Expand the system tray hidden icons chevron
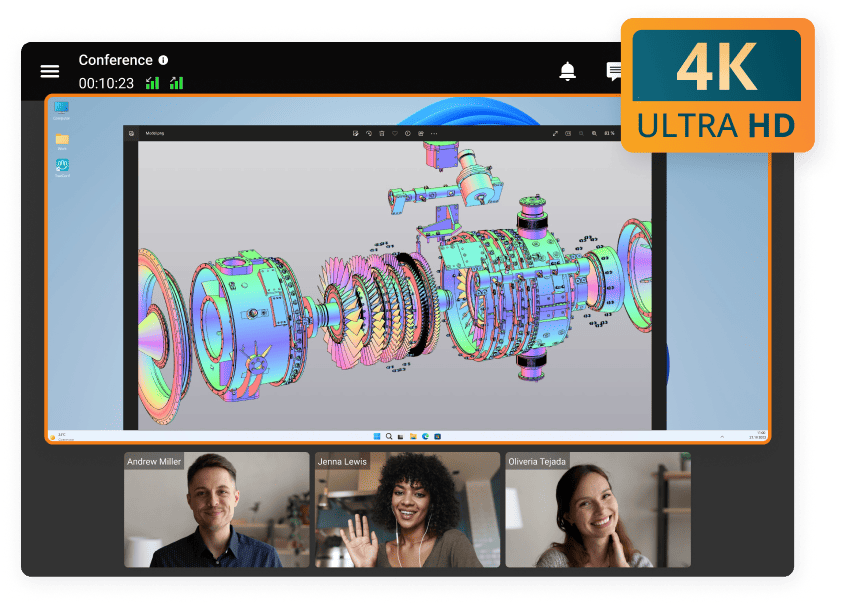844x604 pixels. click(722, 437)
